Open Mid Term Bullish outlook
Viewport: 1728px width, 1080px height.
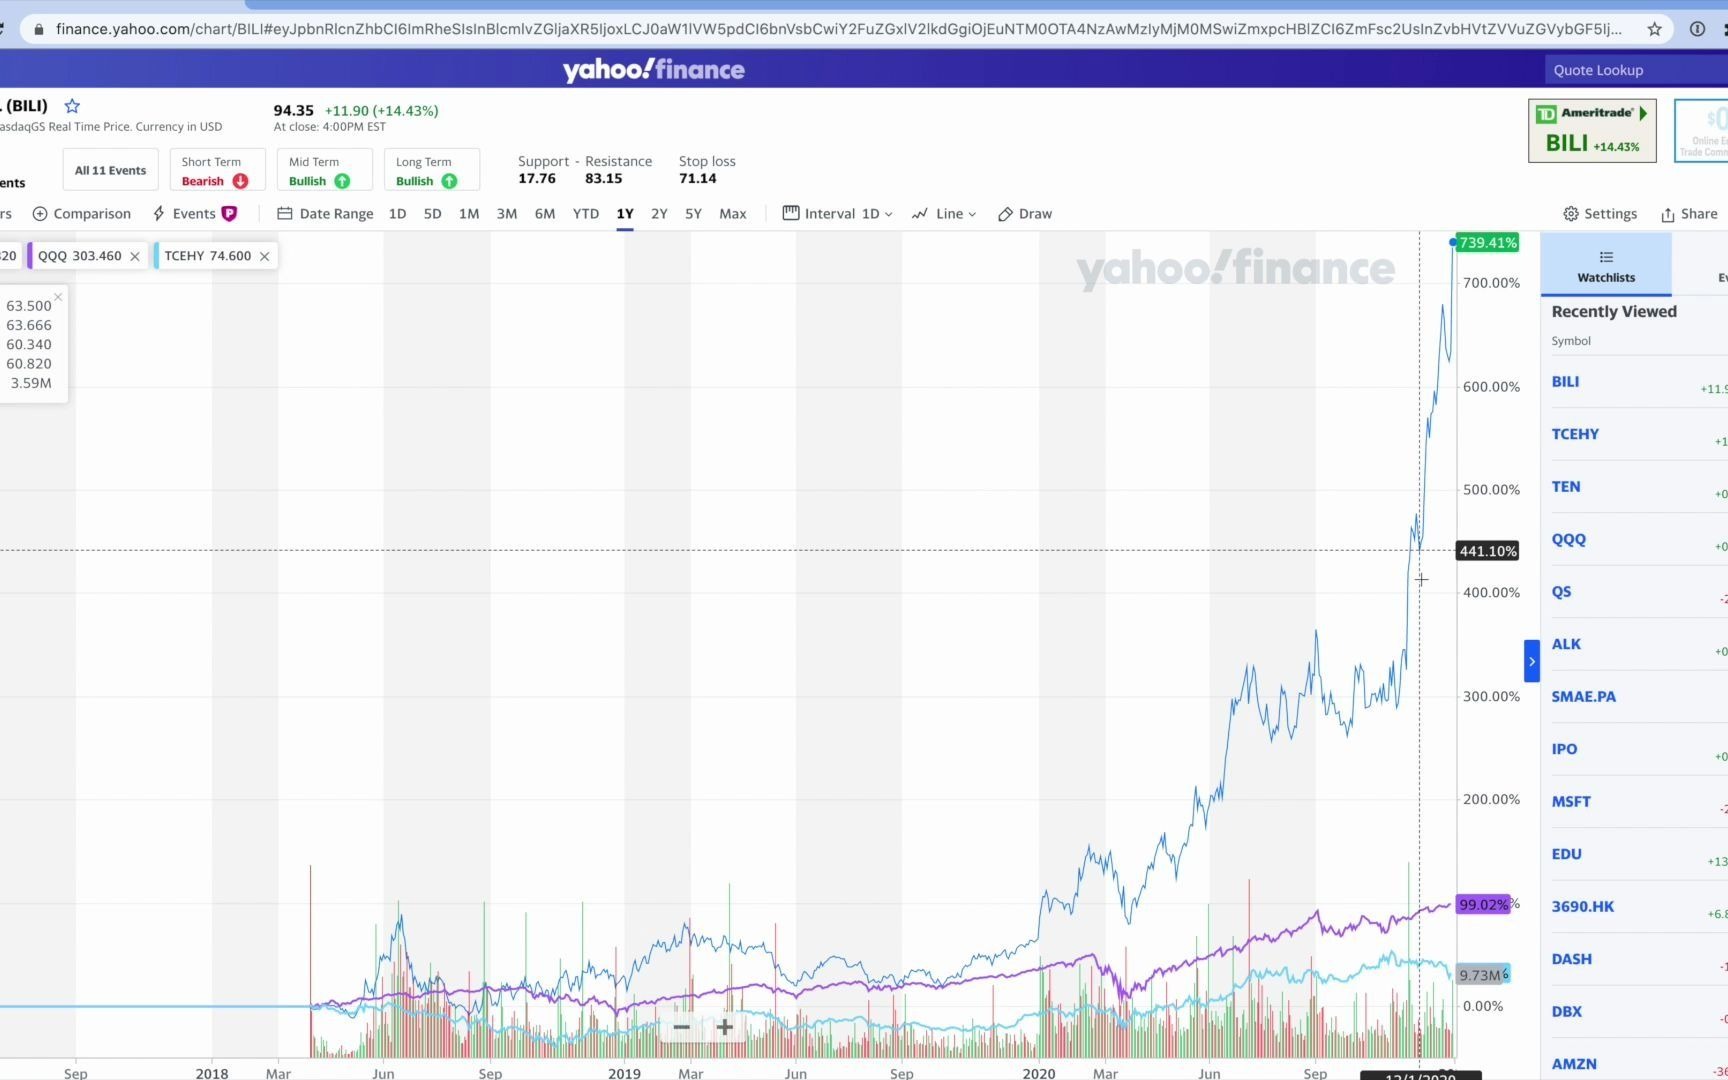[324, 170]
